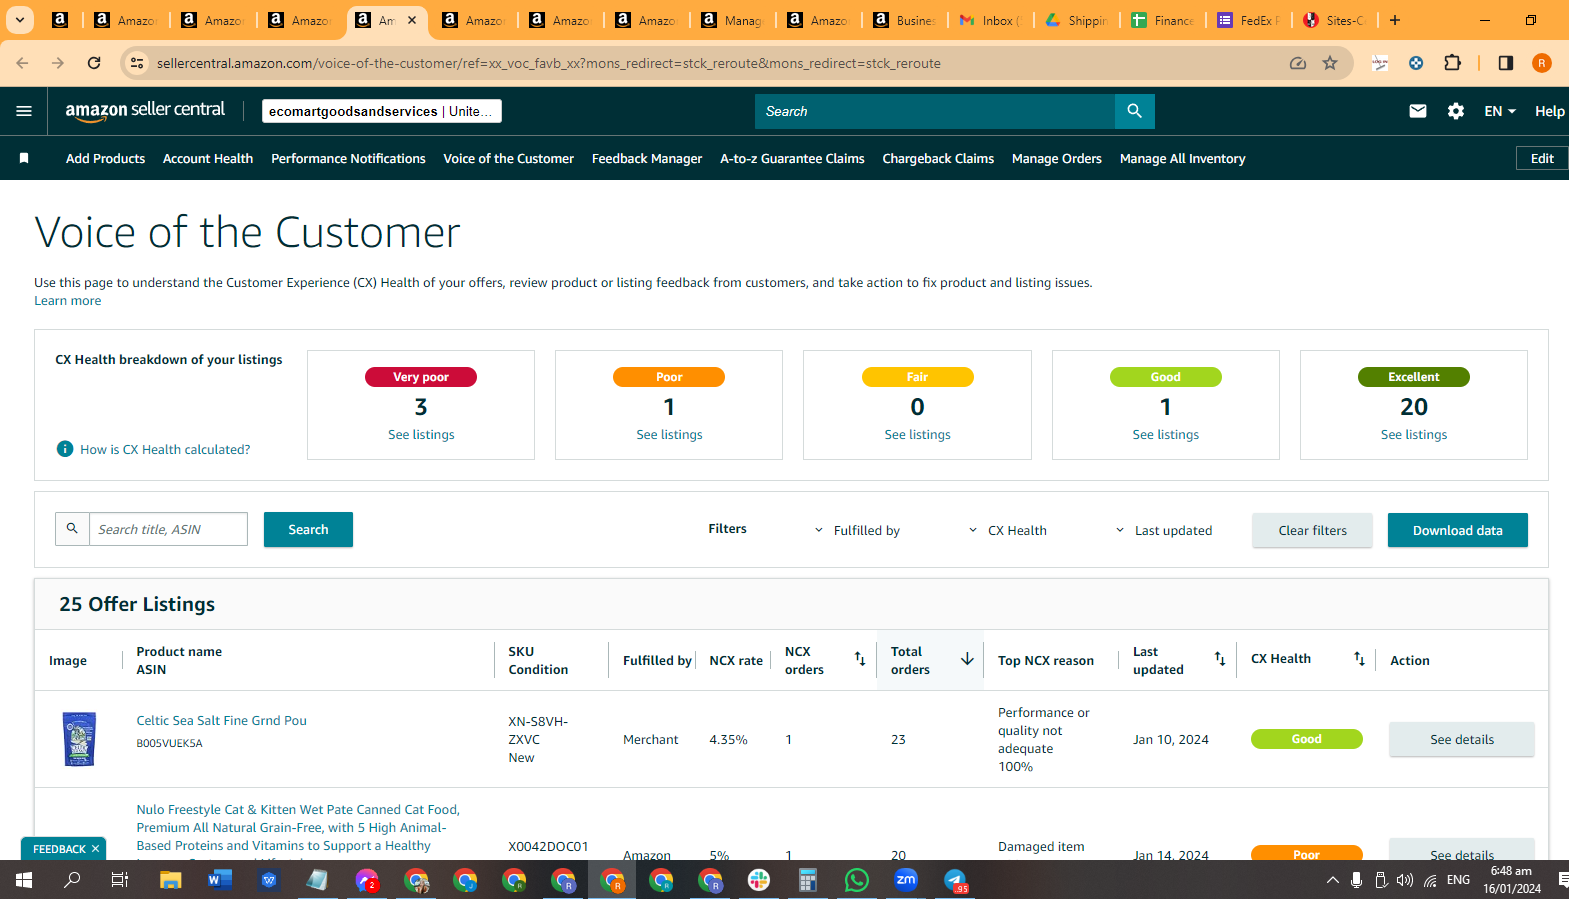Click the teal Search button
The height and width of the screenshot is (899, 1569).
[x=308, y=529]
